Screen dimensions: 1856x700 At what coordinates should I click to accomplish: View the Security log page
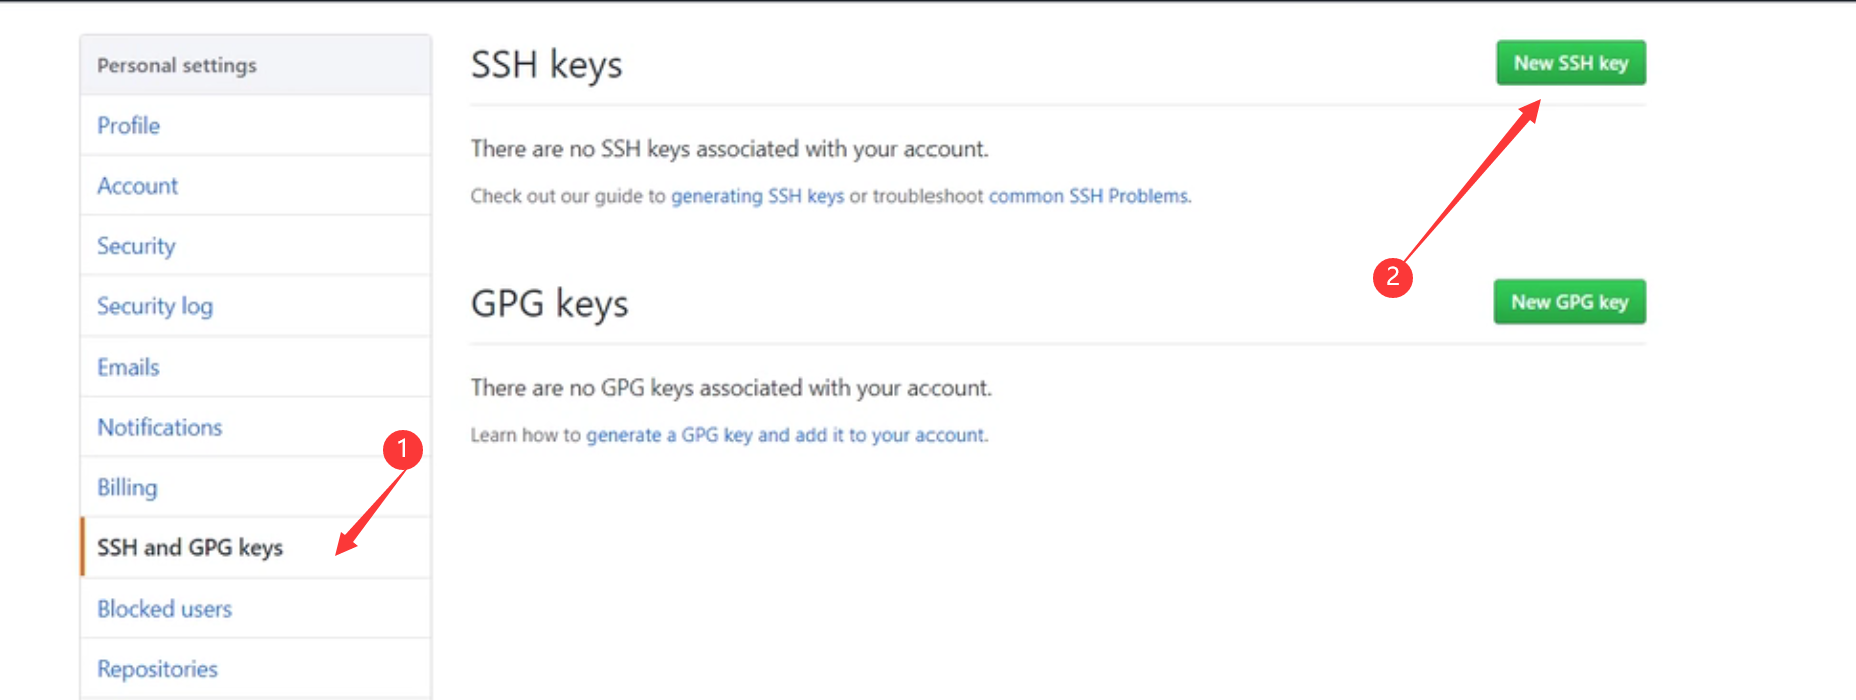(x=154, y=306)
